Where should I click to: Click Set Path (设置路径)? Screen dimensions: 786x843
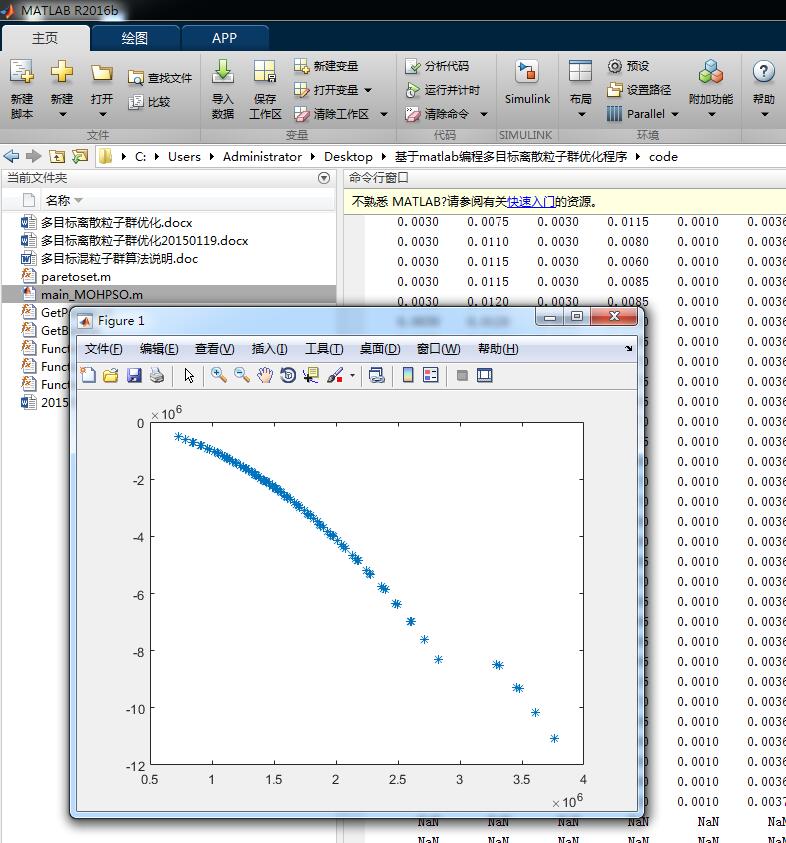tap(639, 90)
